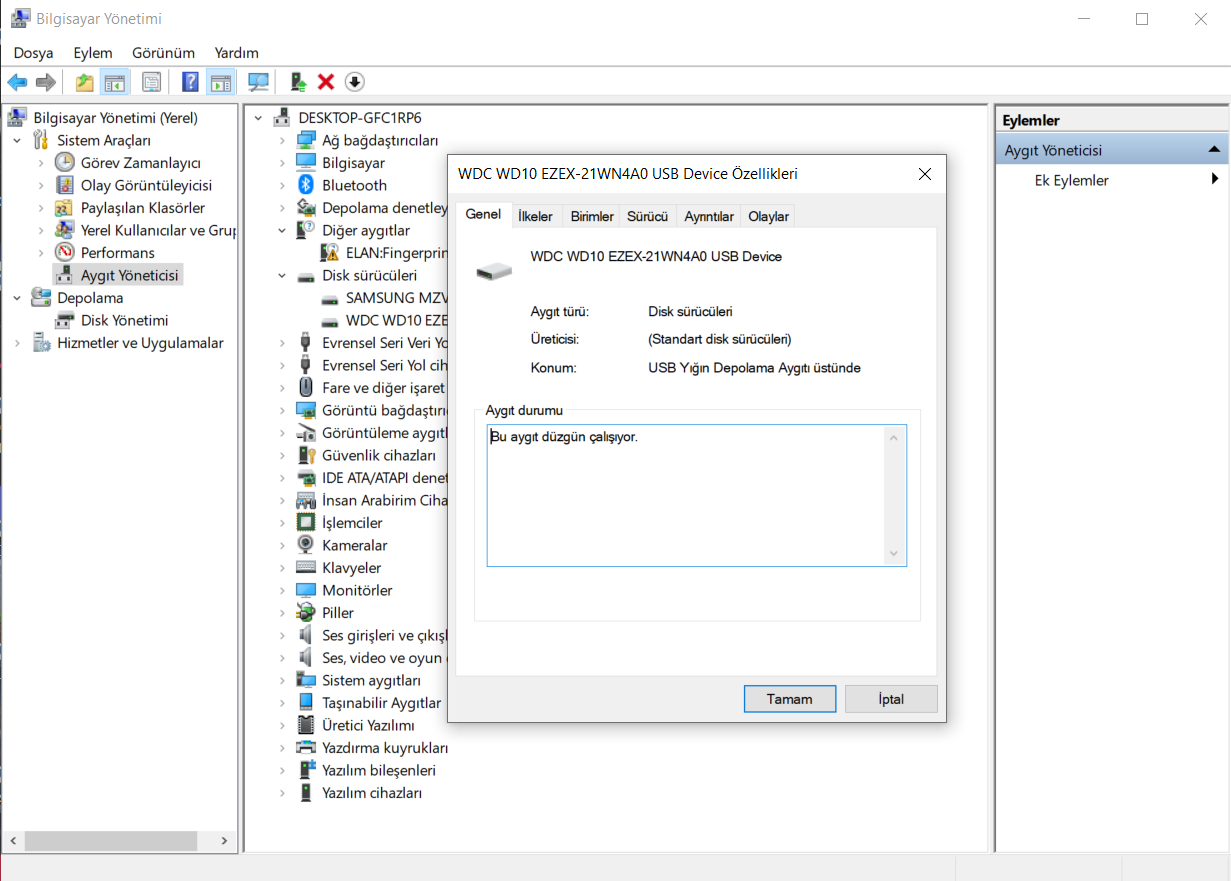The height and width of the screenshot is (881, 1231).
Task: Click the Güvenlik cihazları icon
Action: (306, 455)
